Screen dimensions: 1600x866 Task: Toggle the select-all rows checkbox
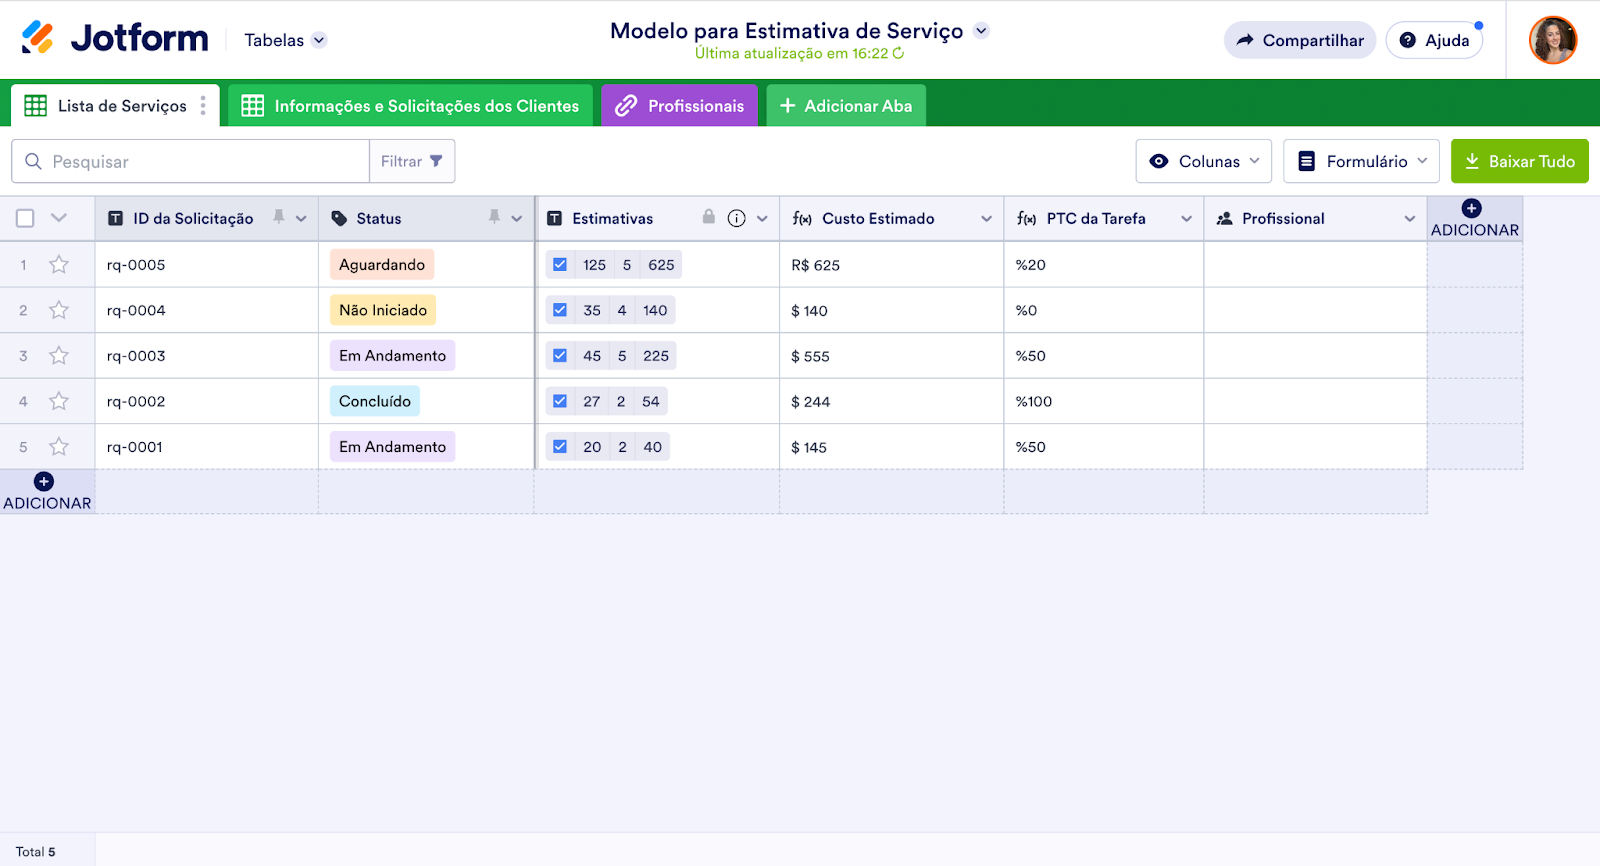tap(25, 218)
